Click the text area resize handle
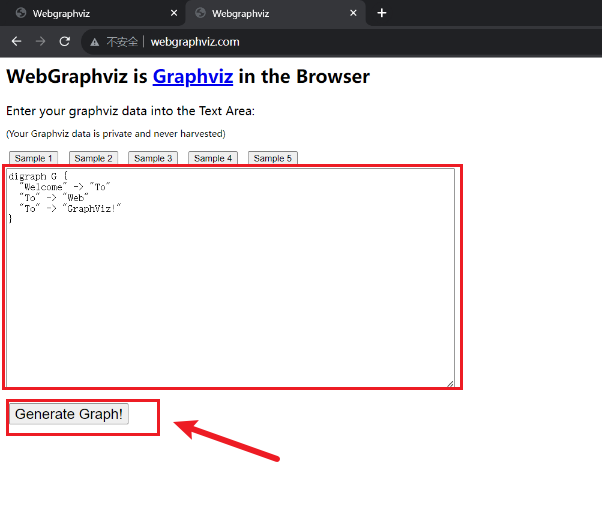Screen dimensions: 602x511 point(450,384)
